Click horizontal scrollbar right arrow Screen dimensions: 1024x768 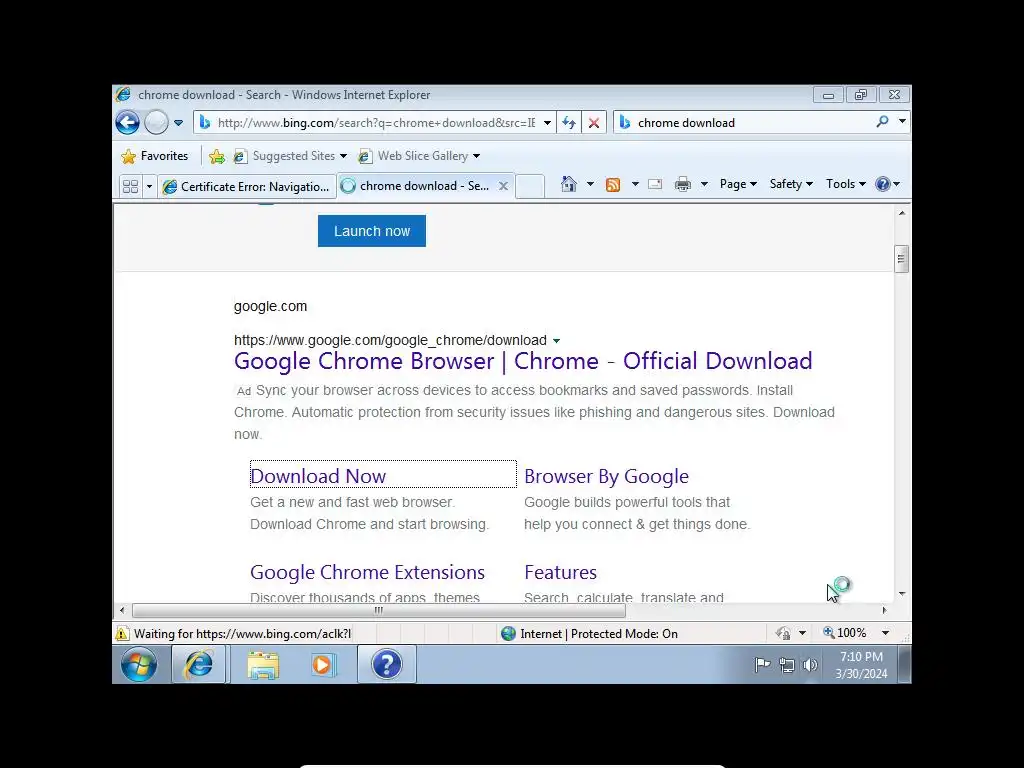[x=884, y=611]
